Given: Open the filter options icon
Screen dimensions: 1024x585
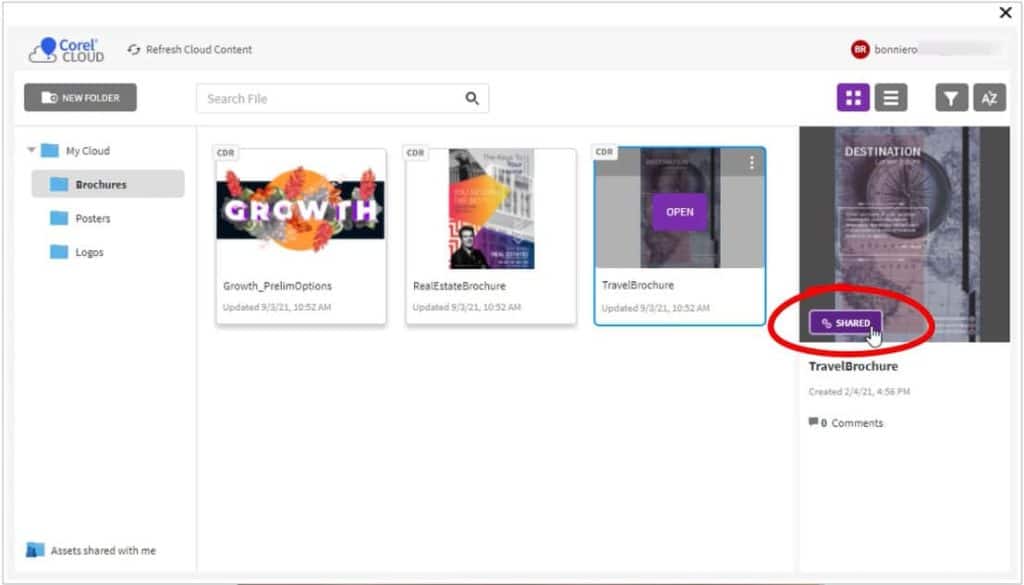Looking at the screenshot, I should (950, 97).
